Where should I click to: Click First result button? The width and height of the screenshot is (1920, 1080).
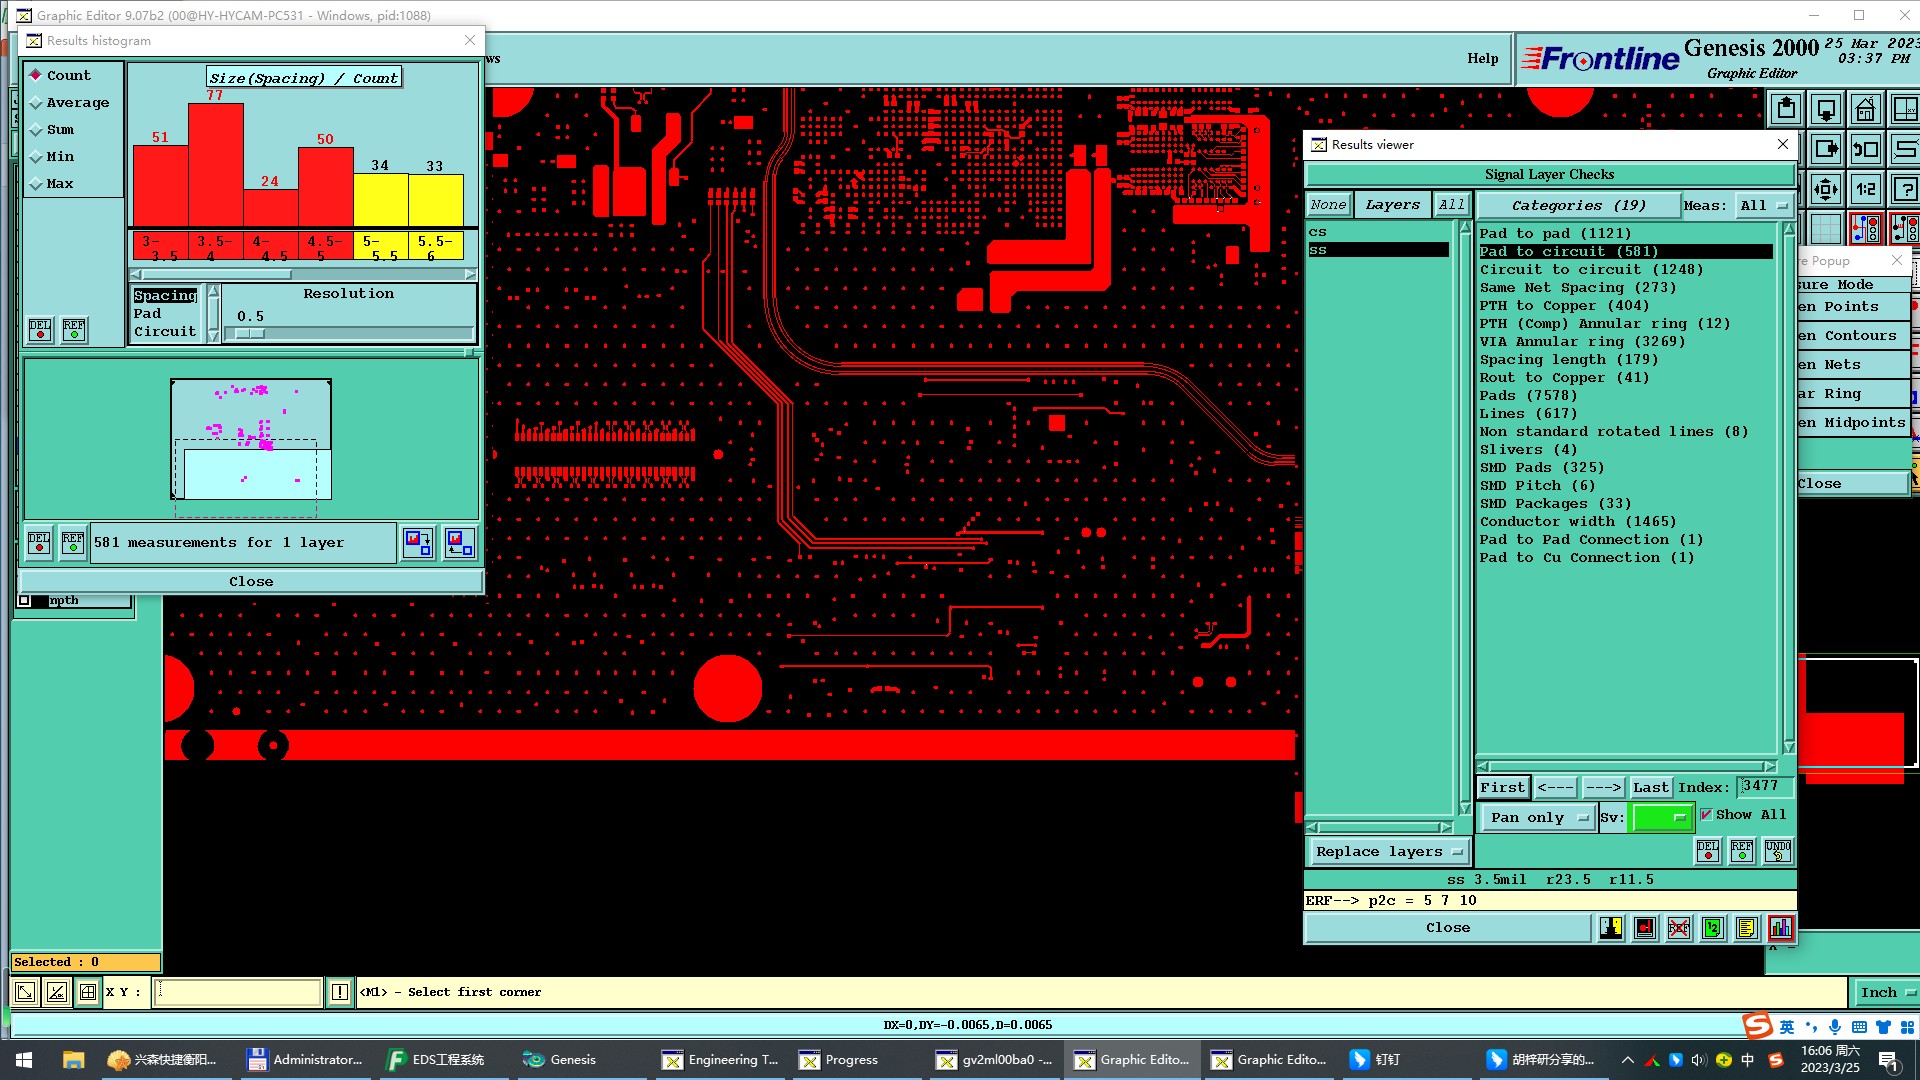(x=1502, y=787)
